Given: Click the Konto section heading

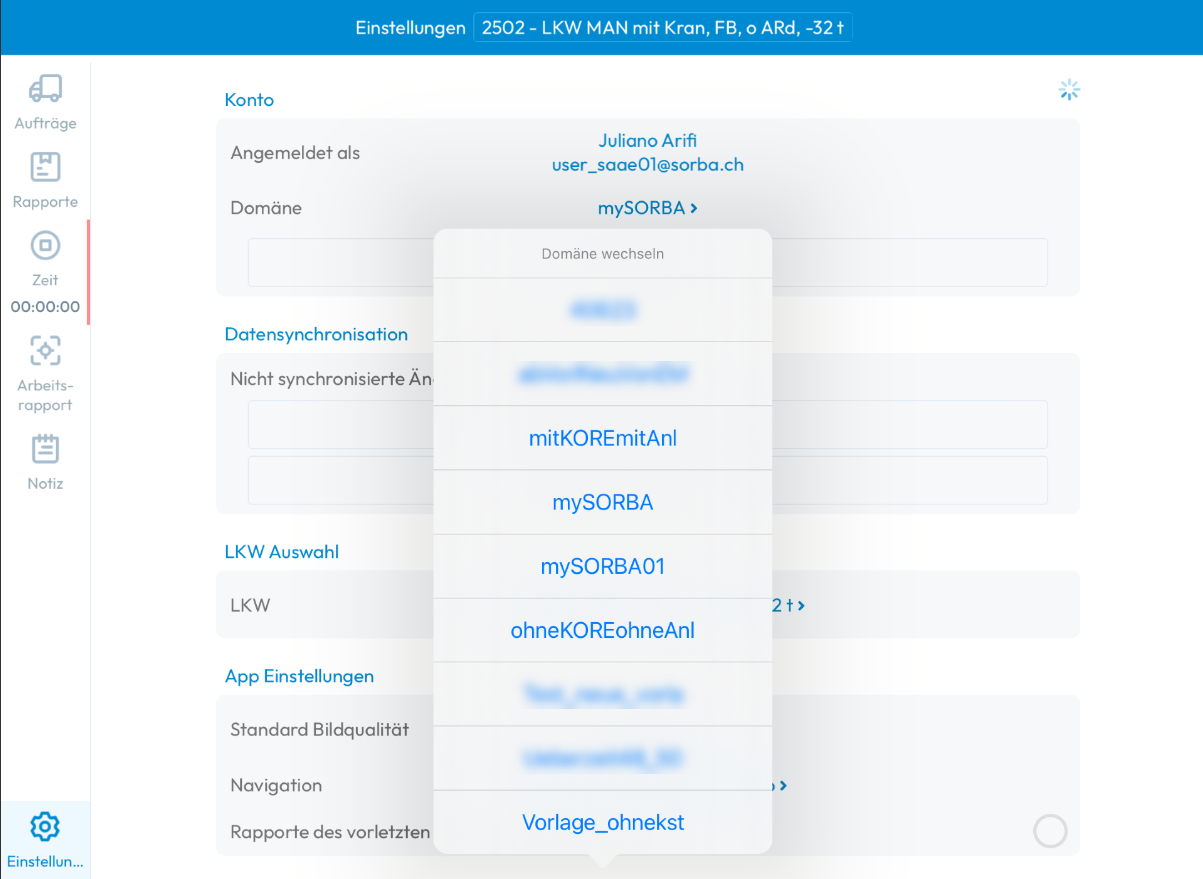Looking at the screenshot, I should 249,100.
